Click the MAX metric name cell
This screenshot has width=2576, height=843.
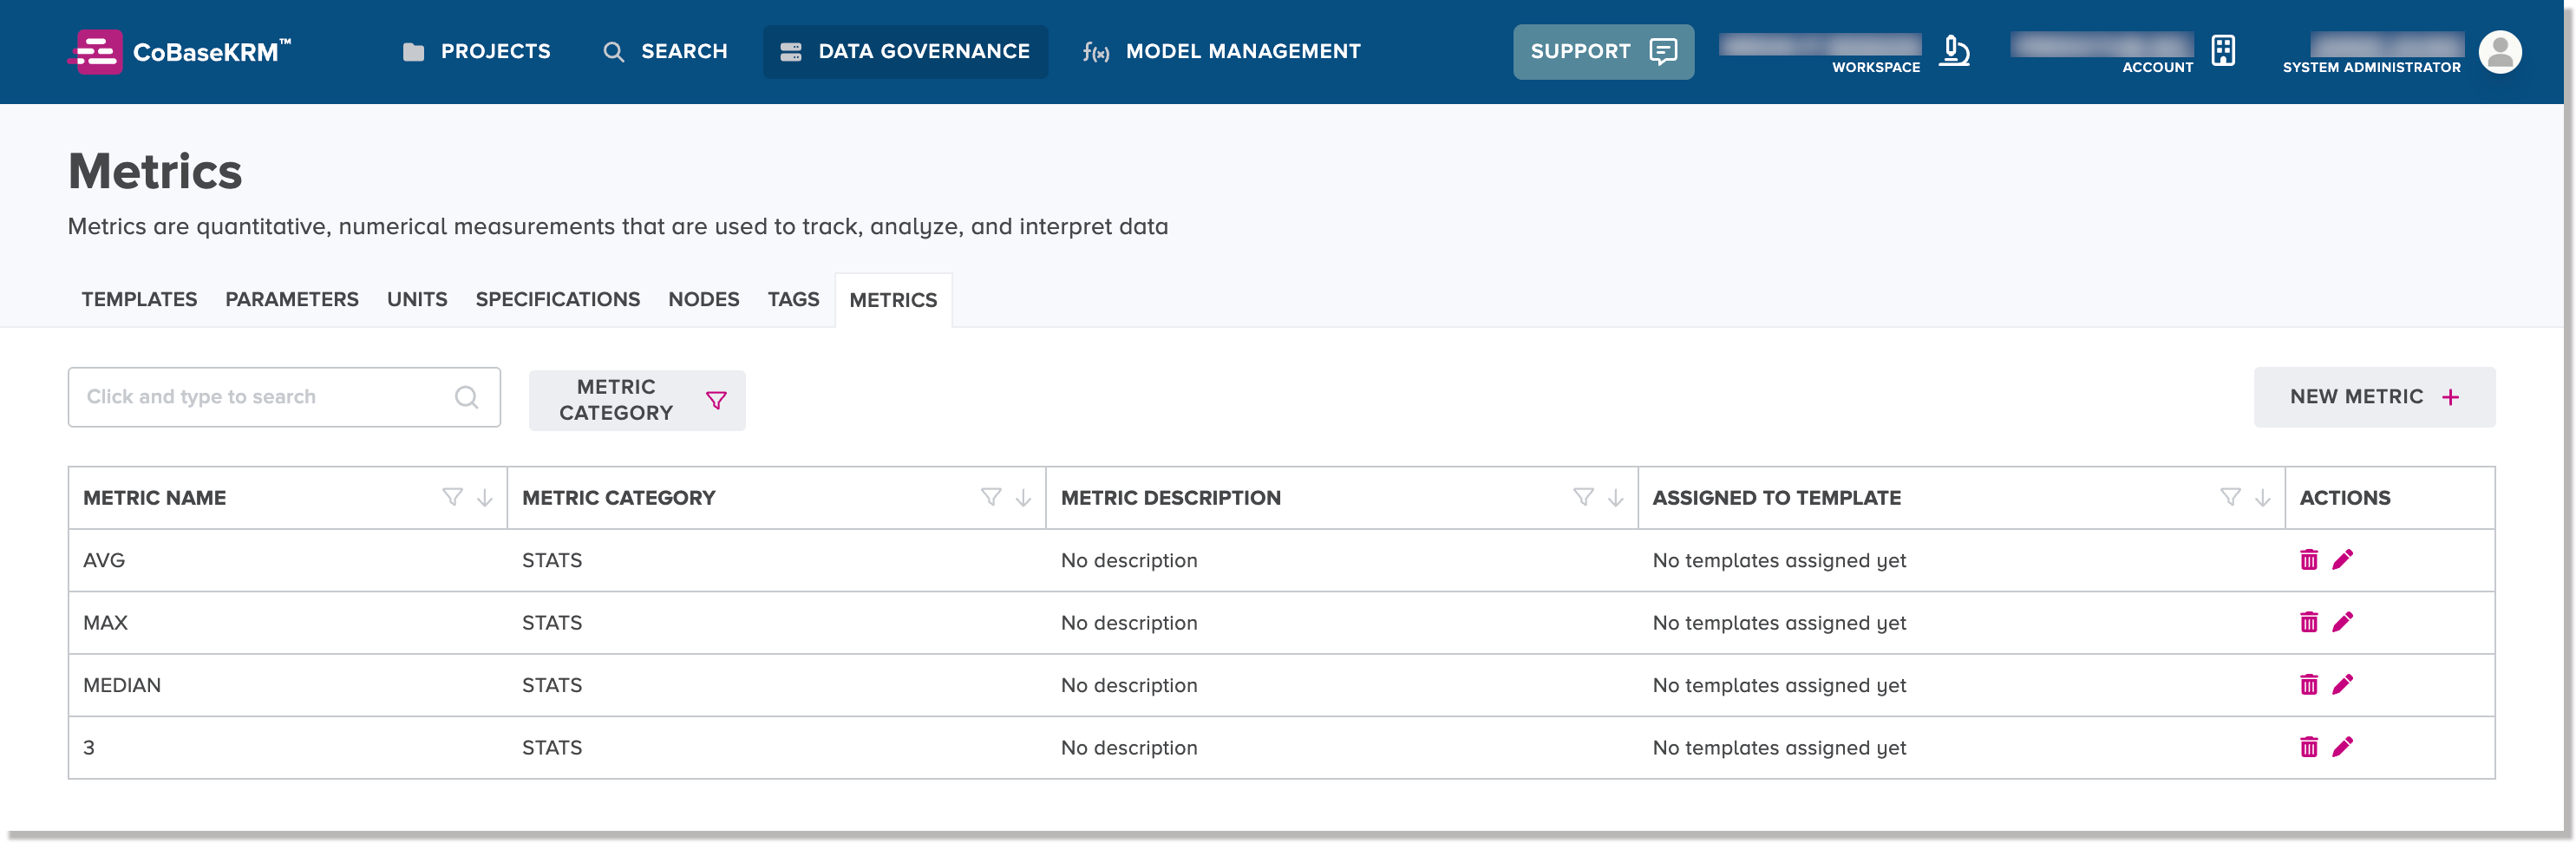point(288,622)
